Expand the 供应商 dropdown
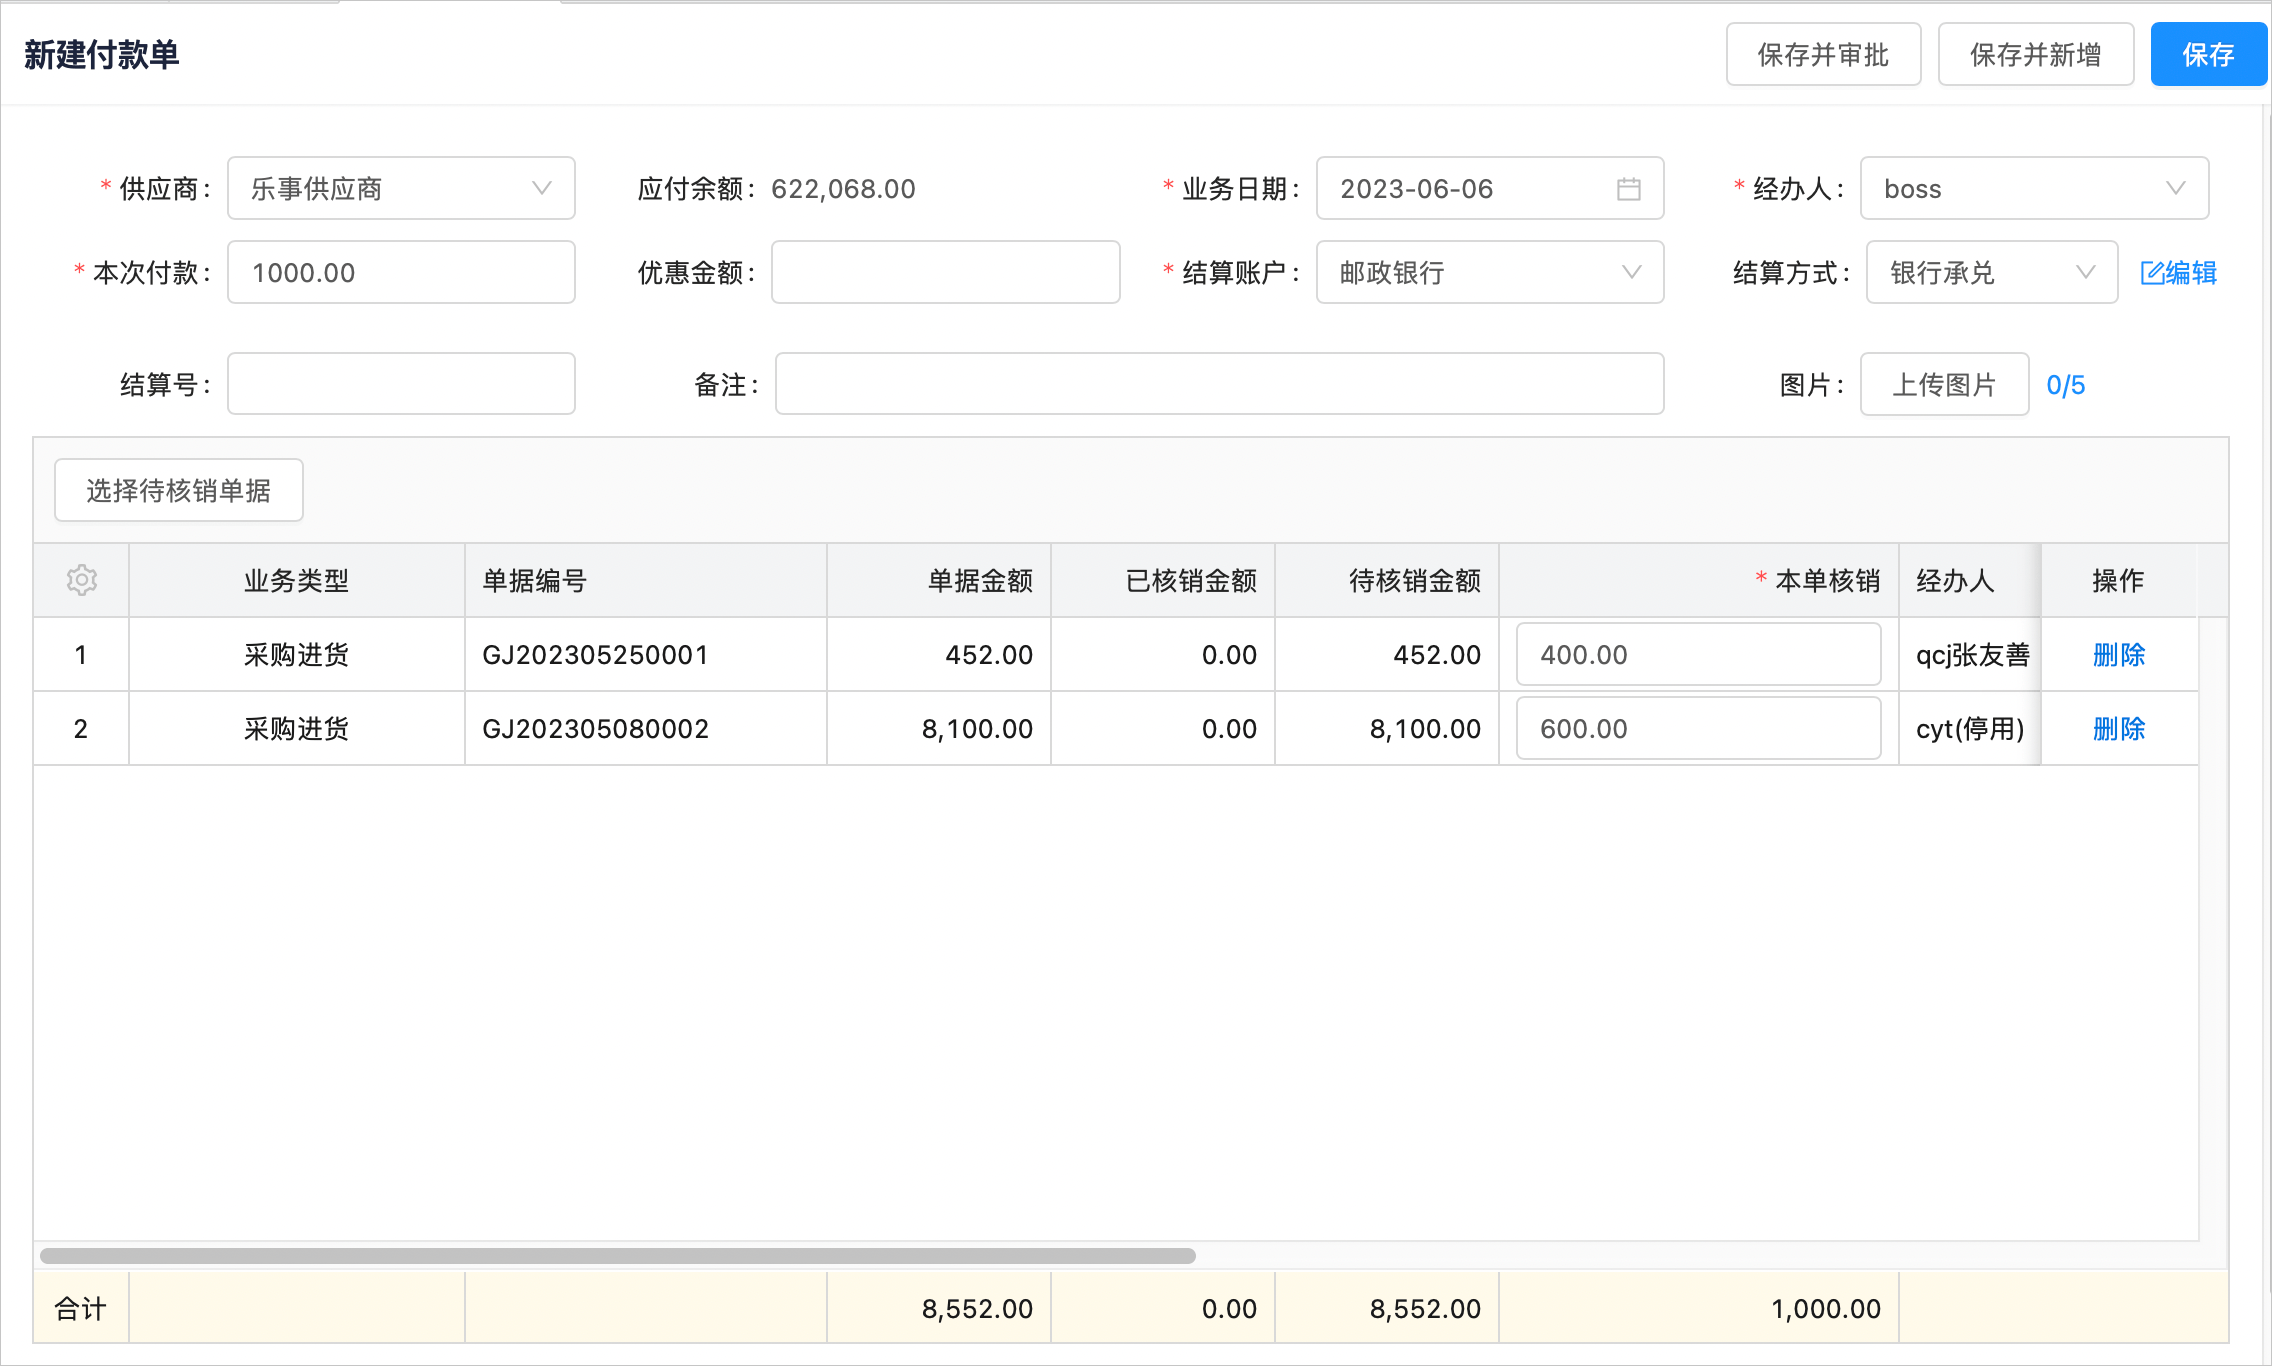The width and height of the screenshot is (2272, 1366). [401, 188]
